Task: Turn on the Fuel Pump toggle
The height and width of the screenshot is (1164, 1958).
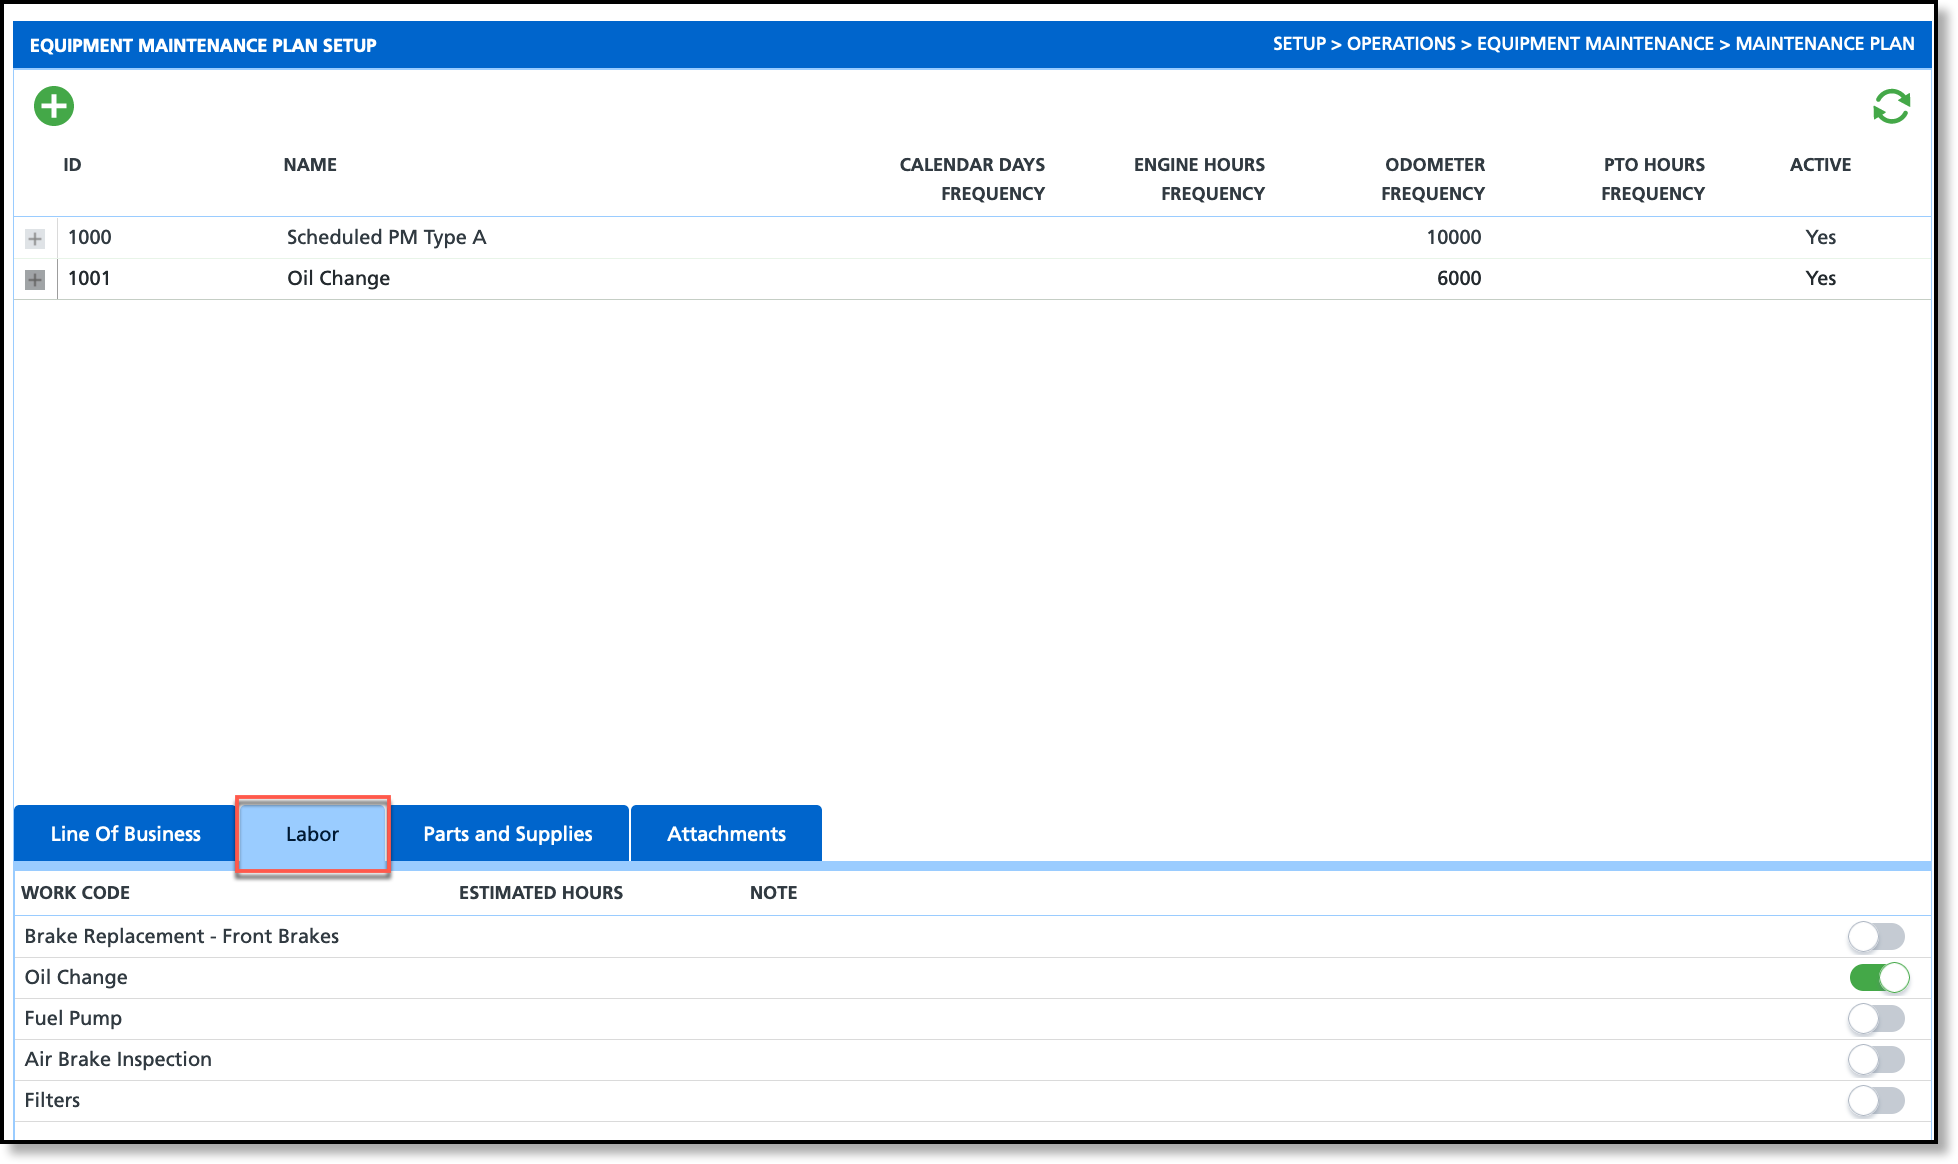Action: 1876,1019
